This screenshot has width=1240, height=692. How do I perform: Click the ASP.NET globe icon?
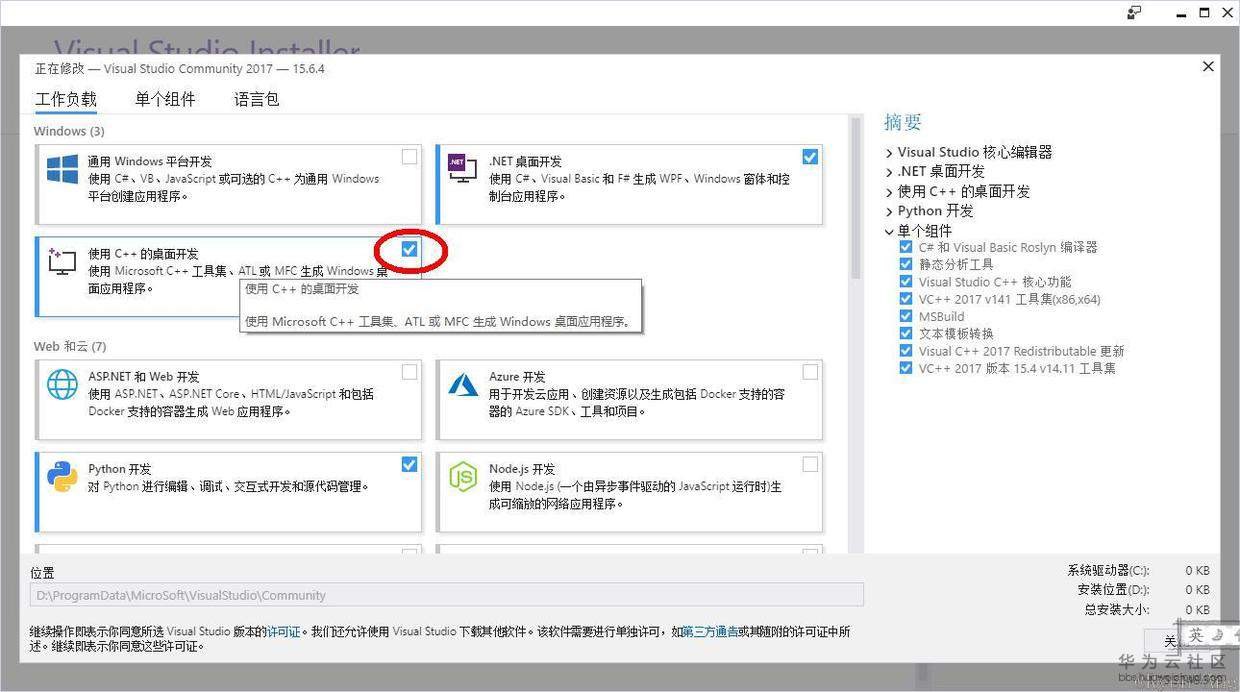click(62, 385)
